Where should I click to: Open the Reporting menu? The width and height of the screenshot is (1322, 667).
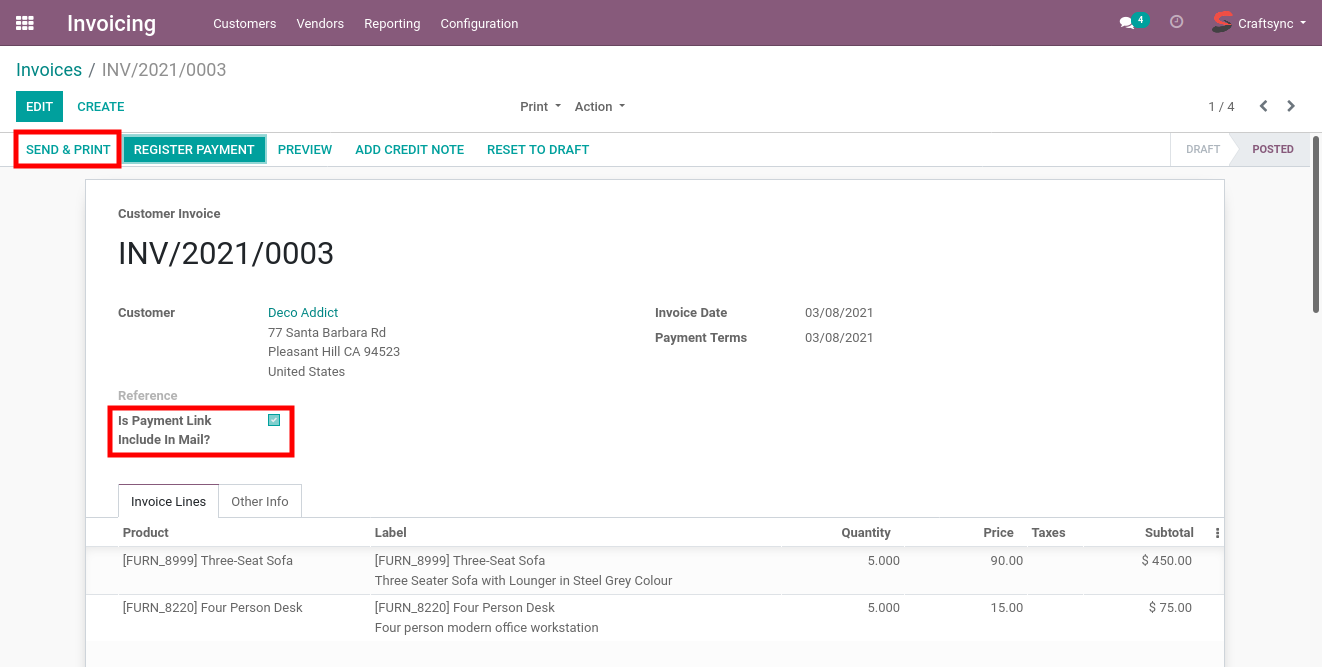[392, 24]
